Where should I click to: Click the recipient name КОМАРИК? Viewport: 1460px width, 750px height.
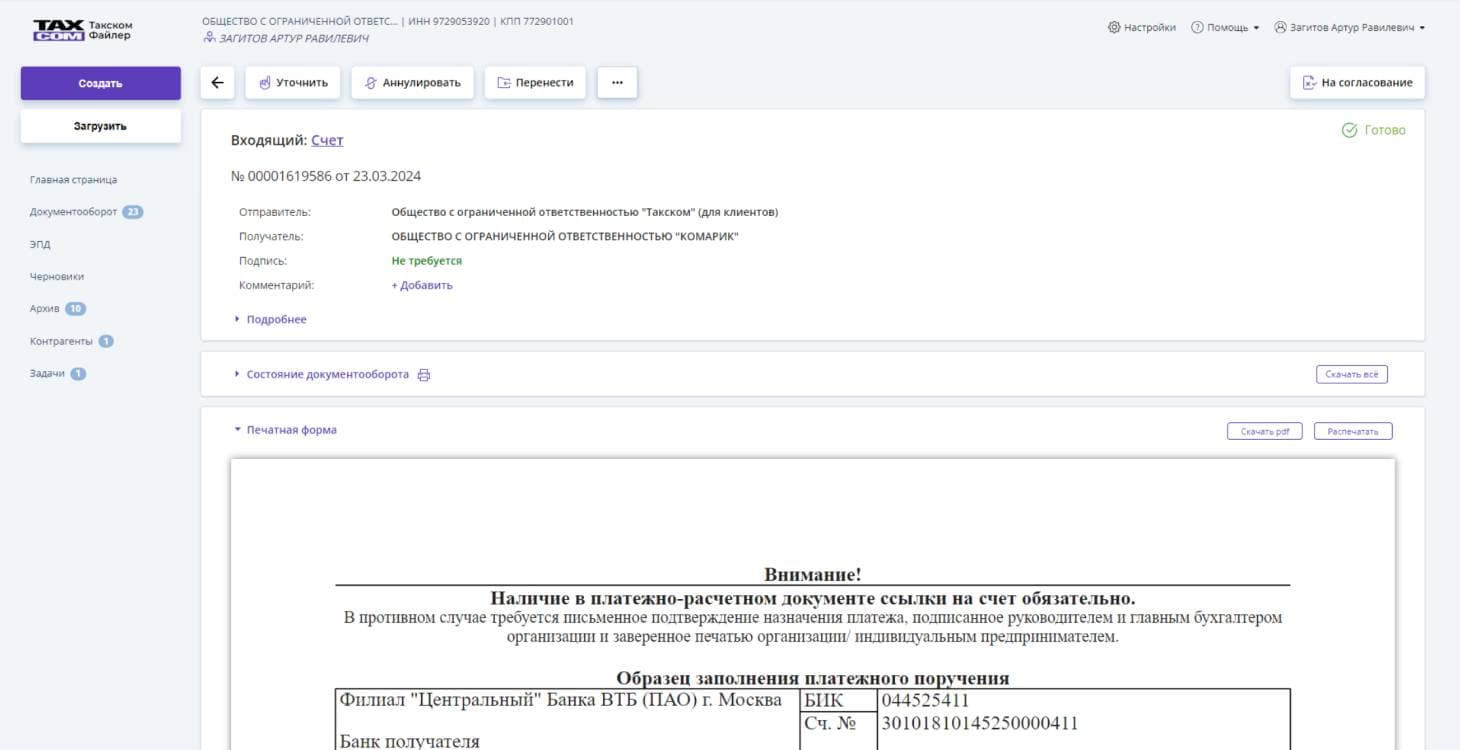click(x=565, y=237)
